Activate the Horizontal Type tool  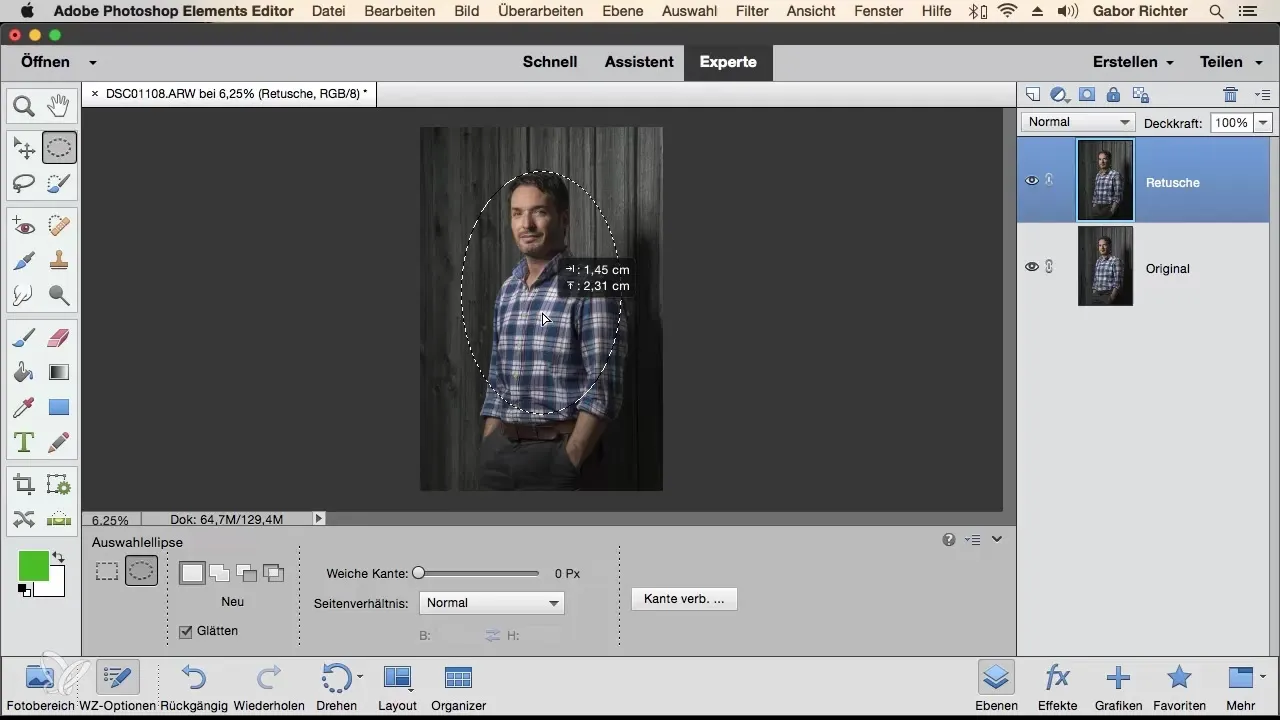pyautogui.click(x=24, y=441)
